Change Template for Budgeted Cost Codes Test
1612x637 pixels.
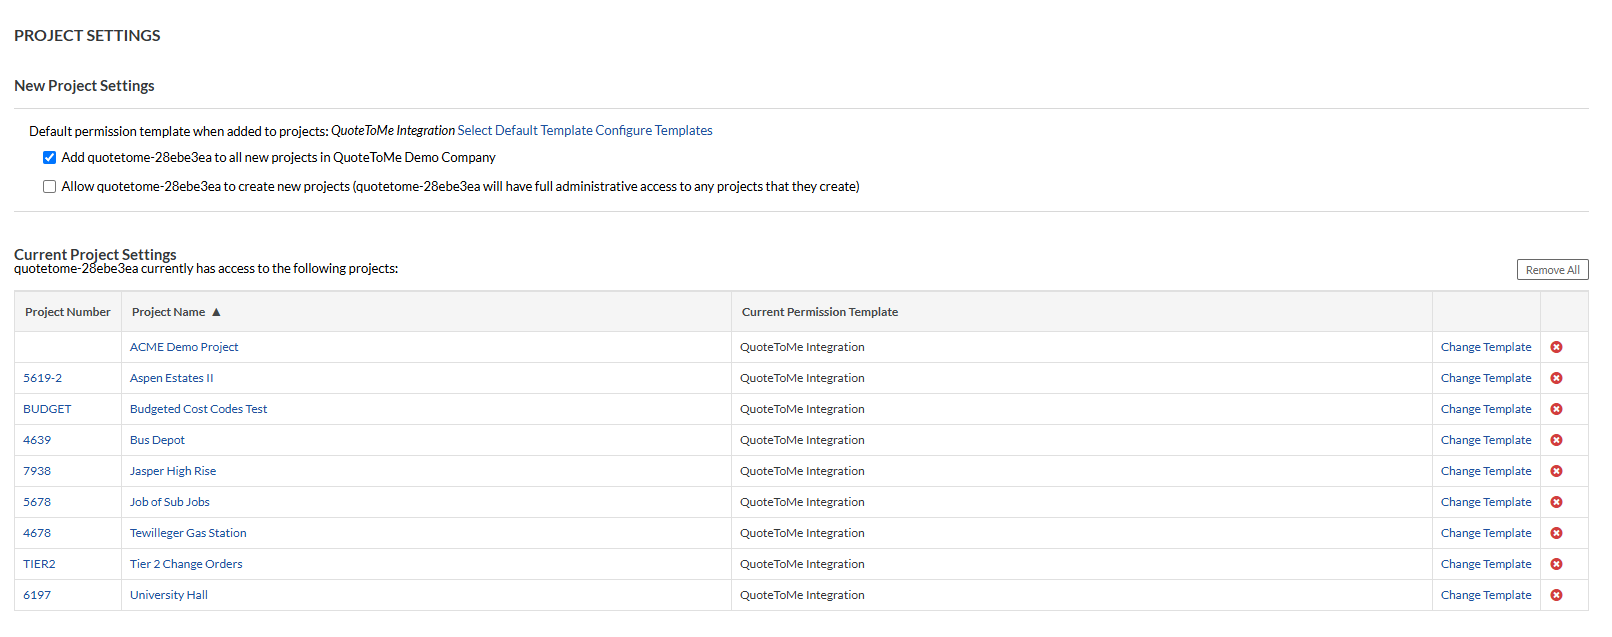point(1486,409)
